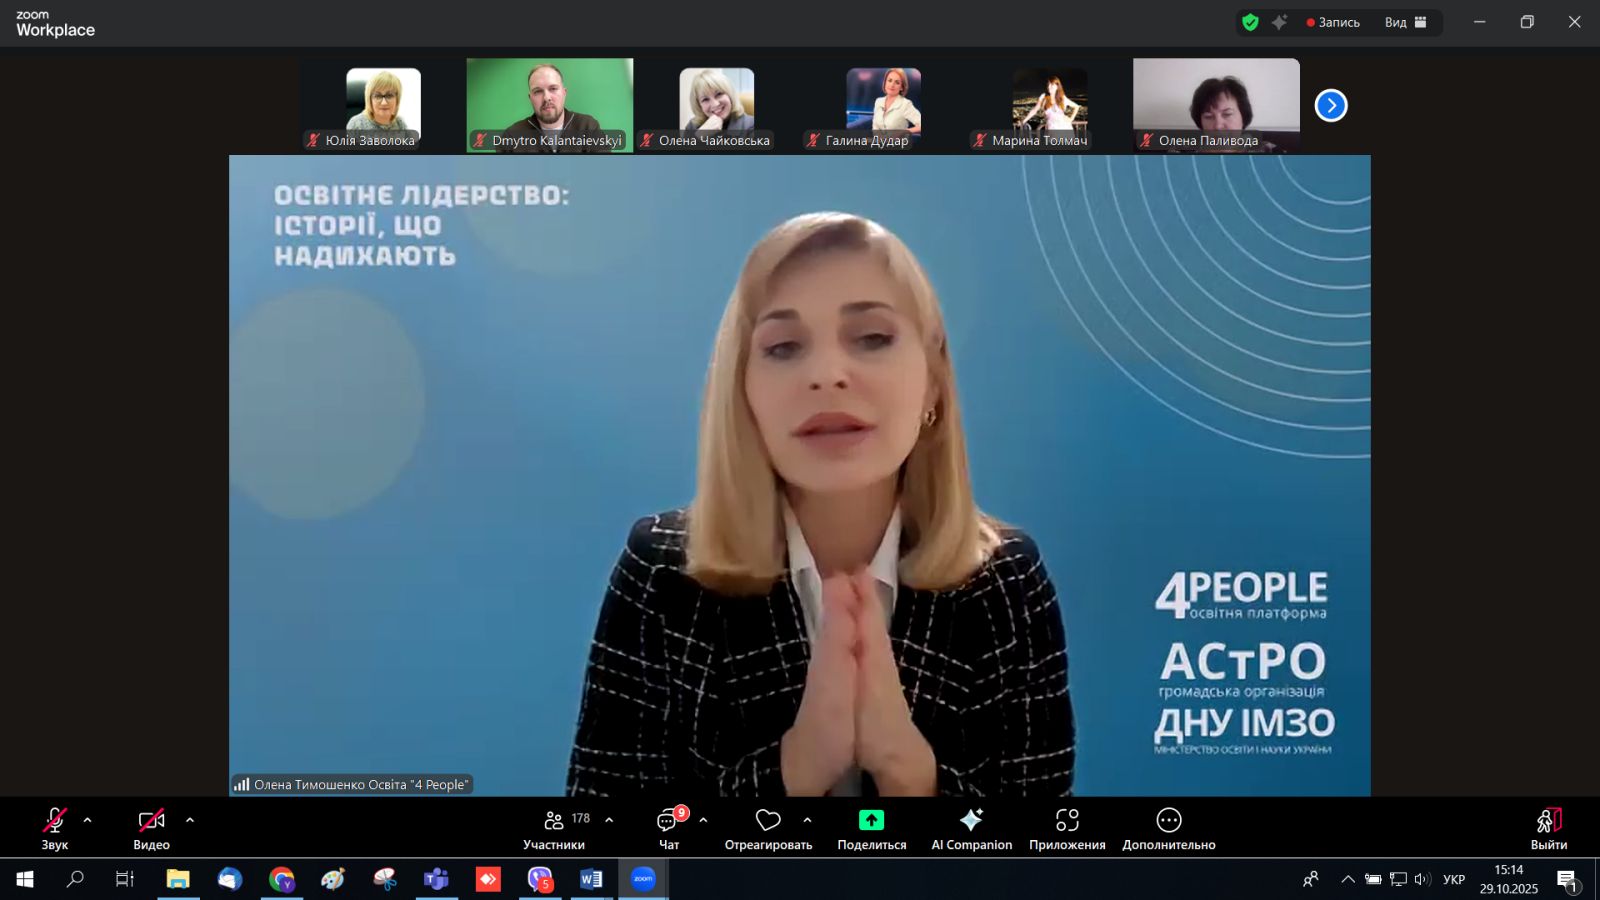The height and width of the screenshot is (900, 1600).
Task: Expand video options arrow next to camera
Action: pyautogui.click(x=190, y=820)
